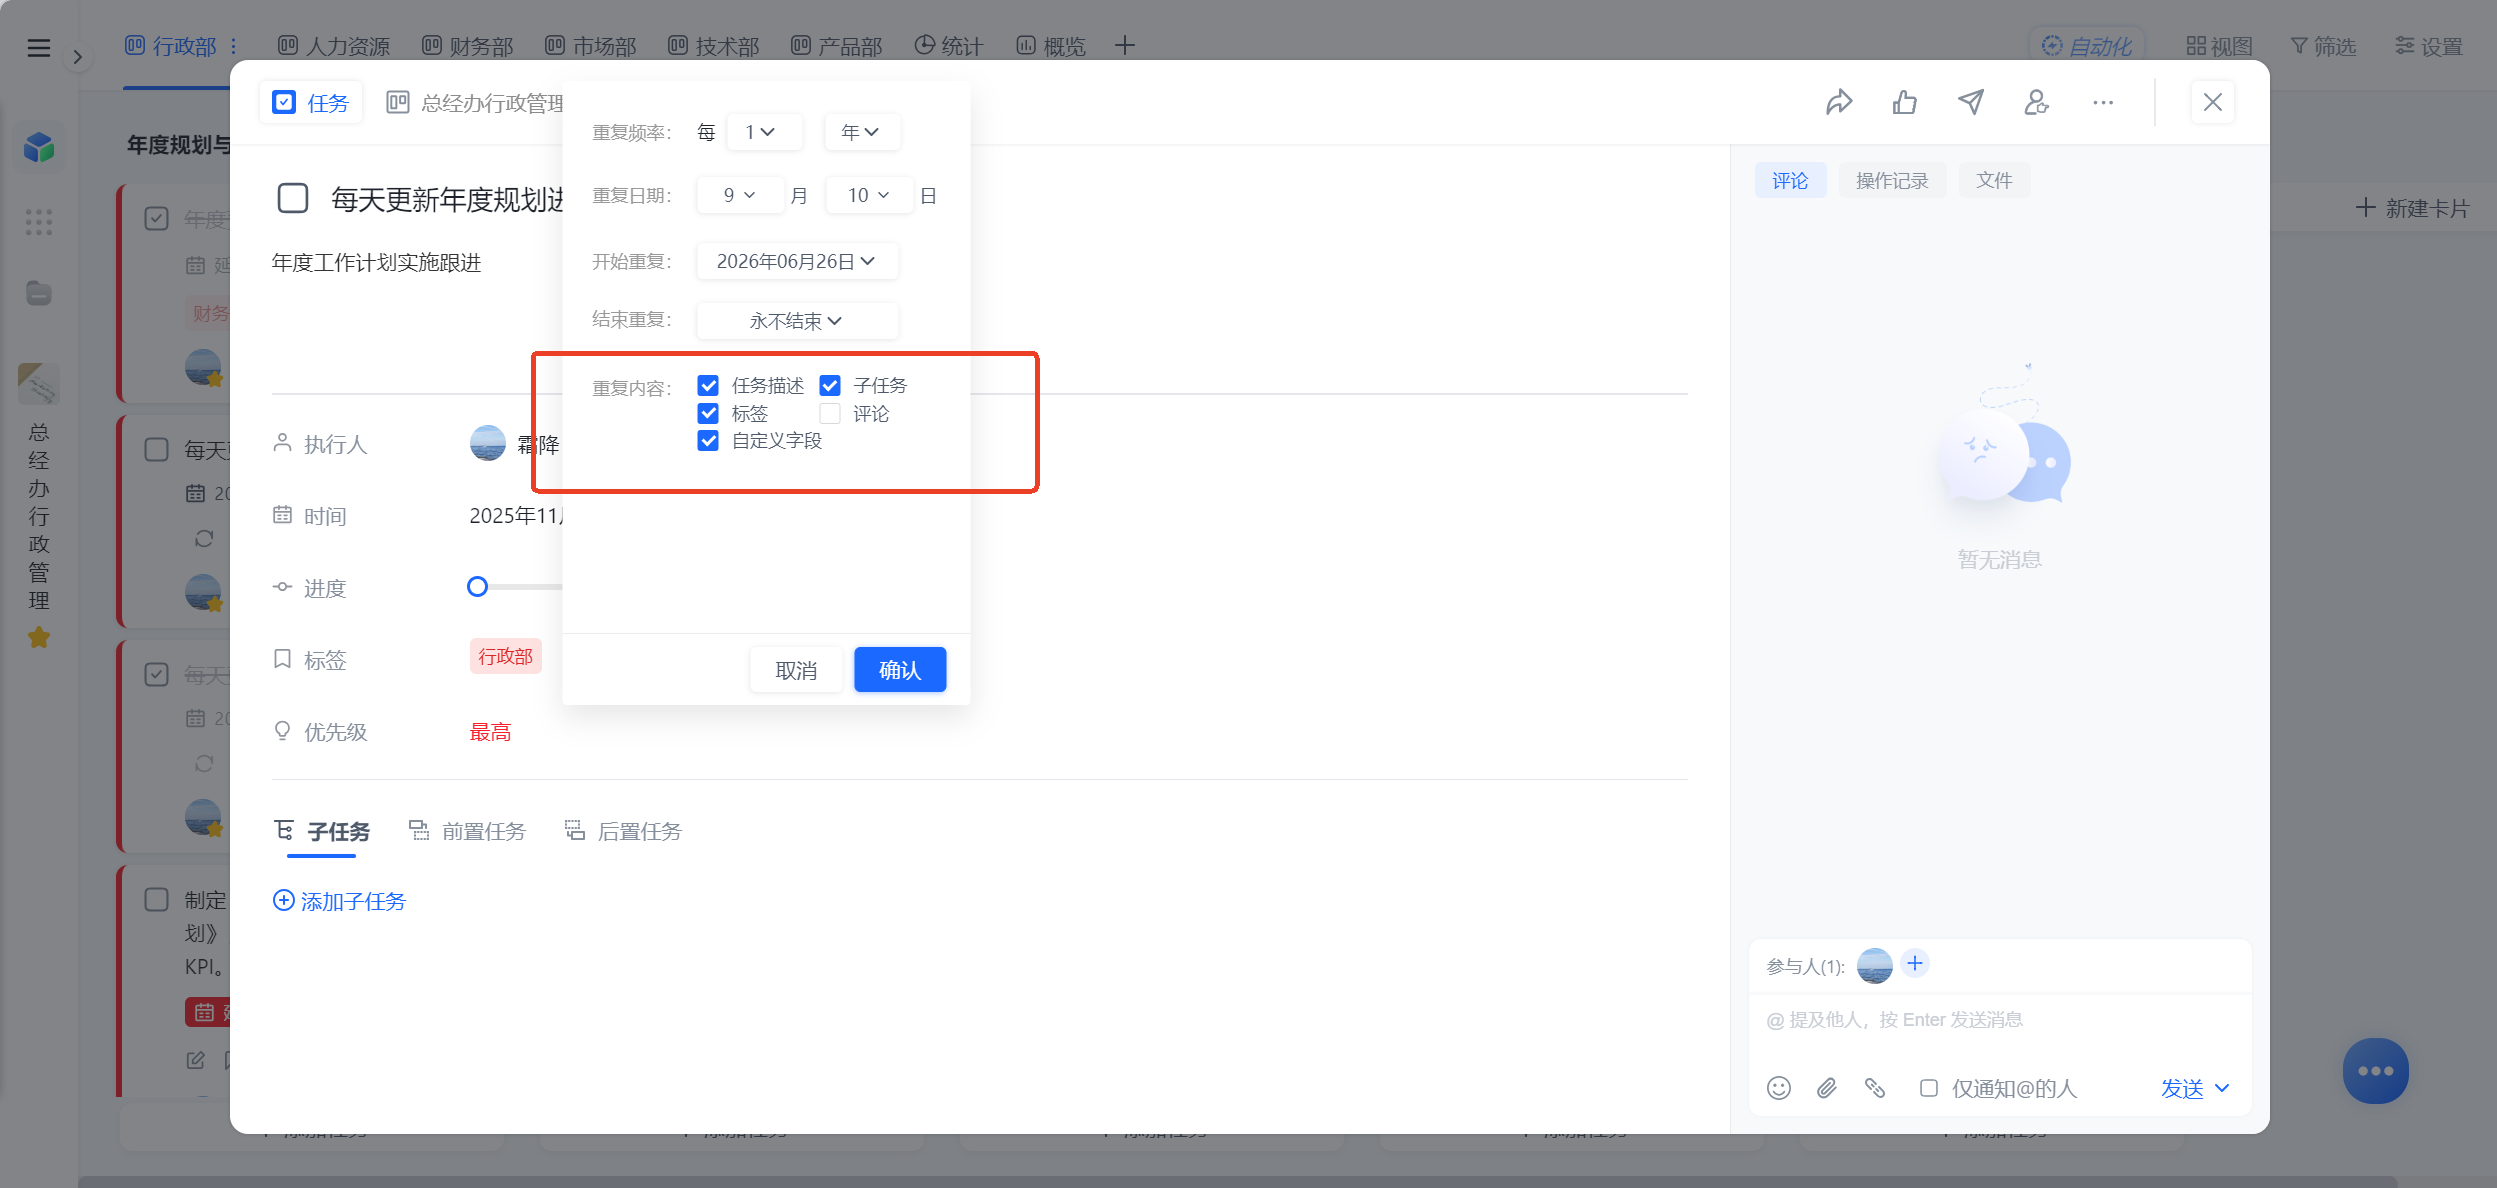Viewport: 2497px width, 1188px height.
Task: Open 开始重复 date dropdown
Action: [797, 261]
